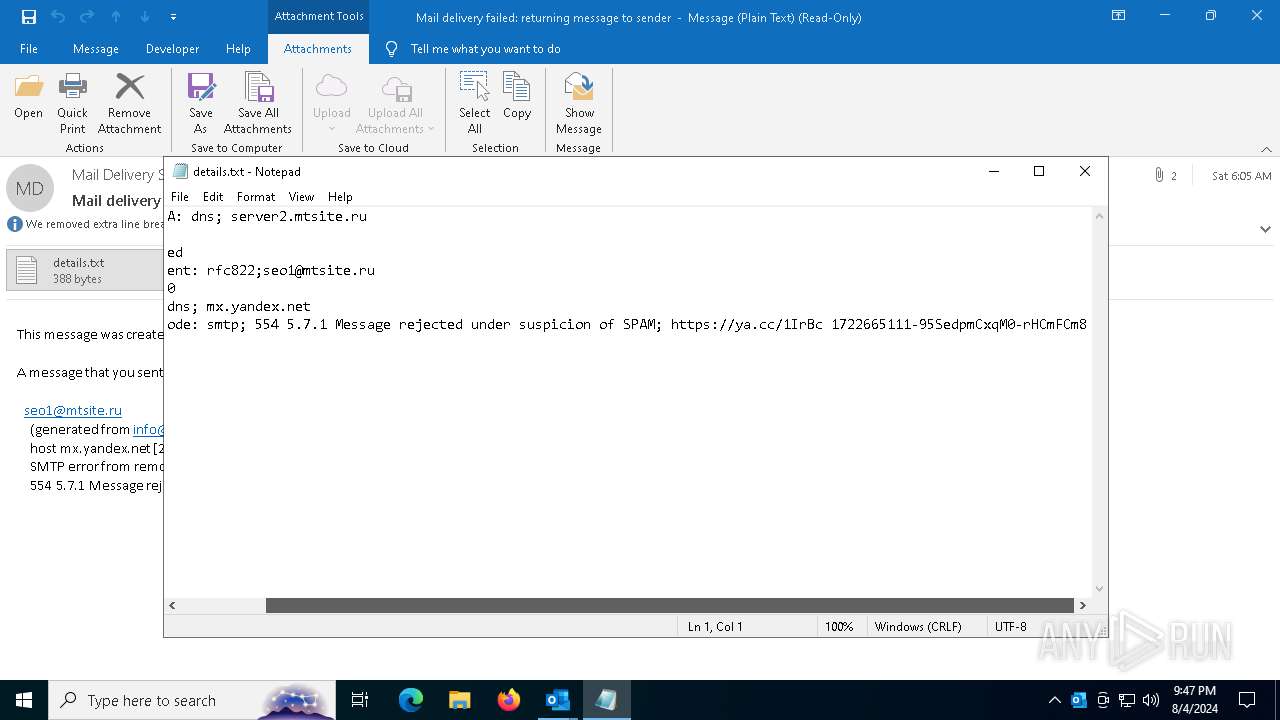Click Notepad horizontal scrollbar thumb
The width and height of the screenshot is (1280, 720).
pyautogui.click(x=669, y=605)
